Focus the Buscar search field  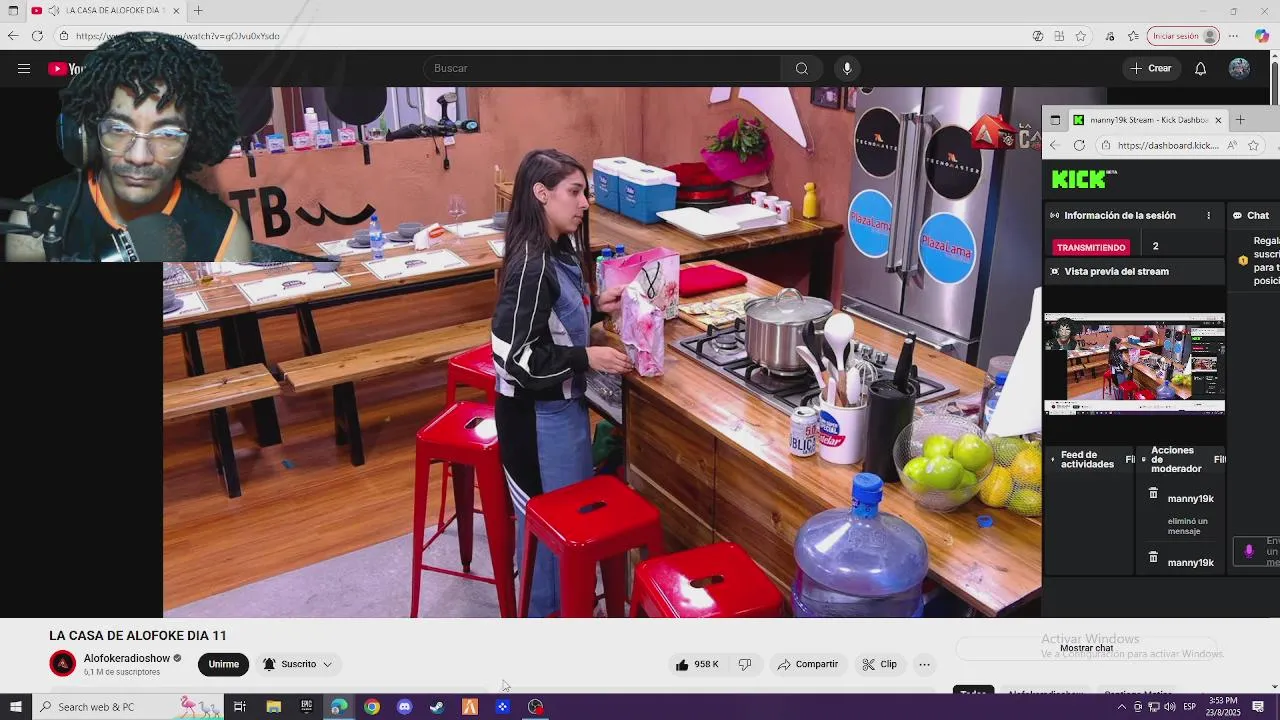point(602,68)
